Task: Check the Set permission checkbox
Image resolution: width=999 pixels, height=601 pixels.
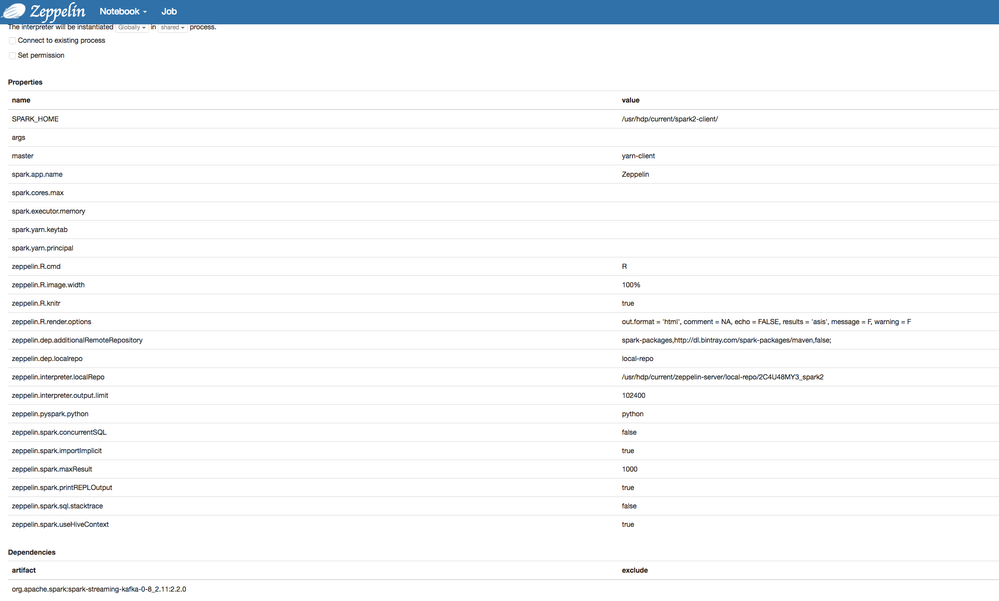Action: 11,55
